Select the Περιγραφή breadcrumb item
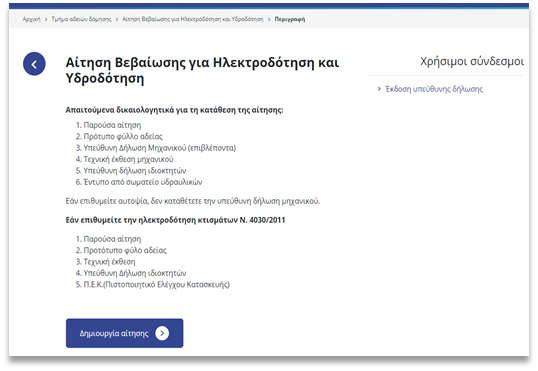 pyautogui.click(x=290, y=19)
